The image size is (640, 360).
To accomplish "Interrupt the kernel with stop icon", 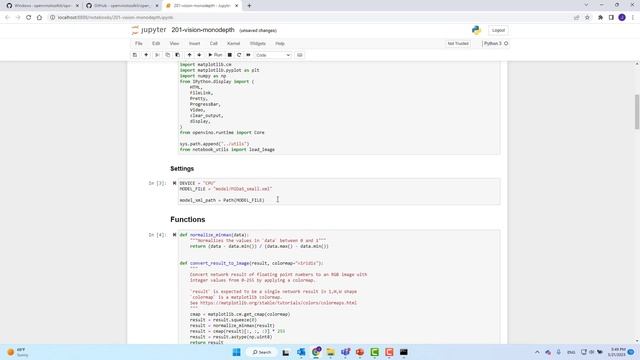I will [x=230, y=55].
